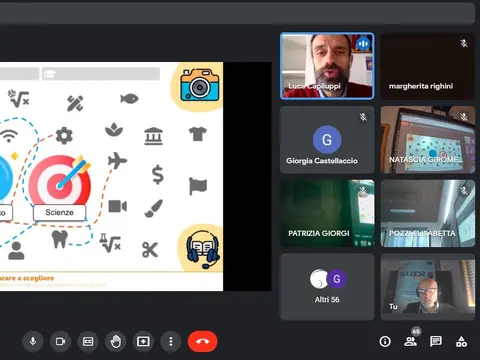480x360 pixels.
Task: Select Luca Capiluppi video tile
Action: pyautogui.click(x=327, y=66)
